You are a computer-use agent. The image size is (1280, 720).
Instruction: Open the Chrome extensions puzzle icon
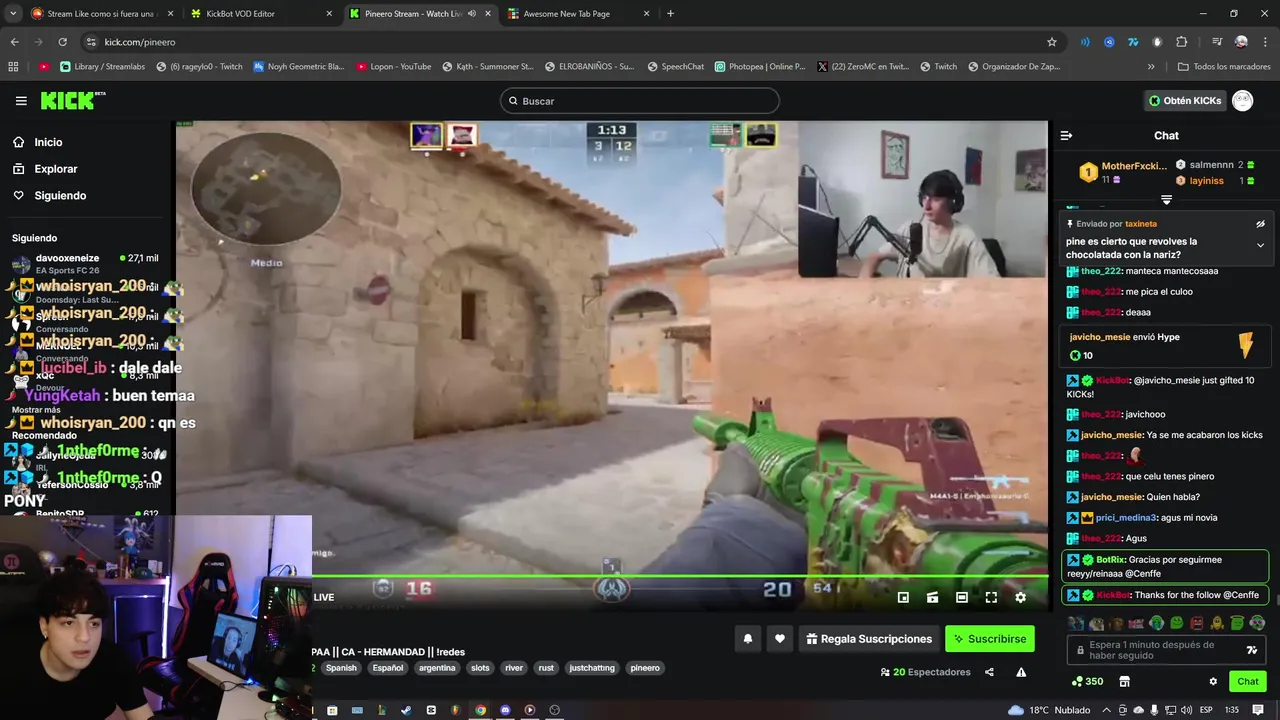coord(1181,42)
